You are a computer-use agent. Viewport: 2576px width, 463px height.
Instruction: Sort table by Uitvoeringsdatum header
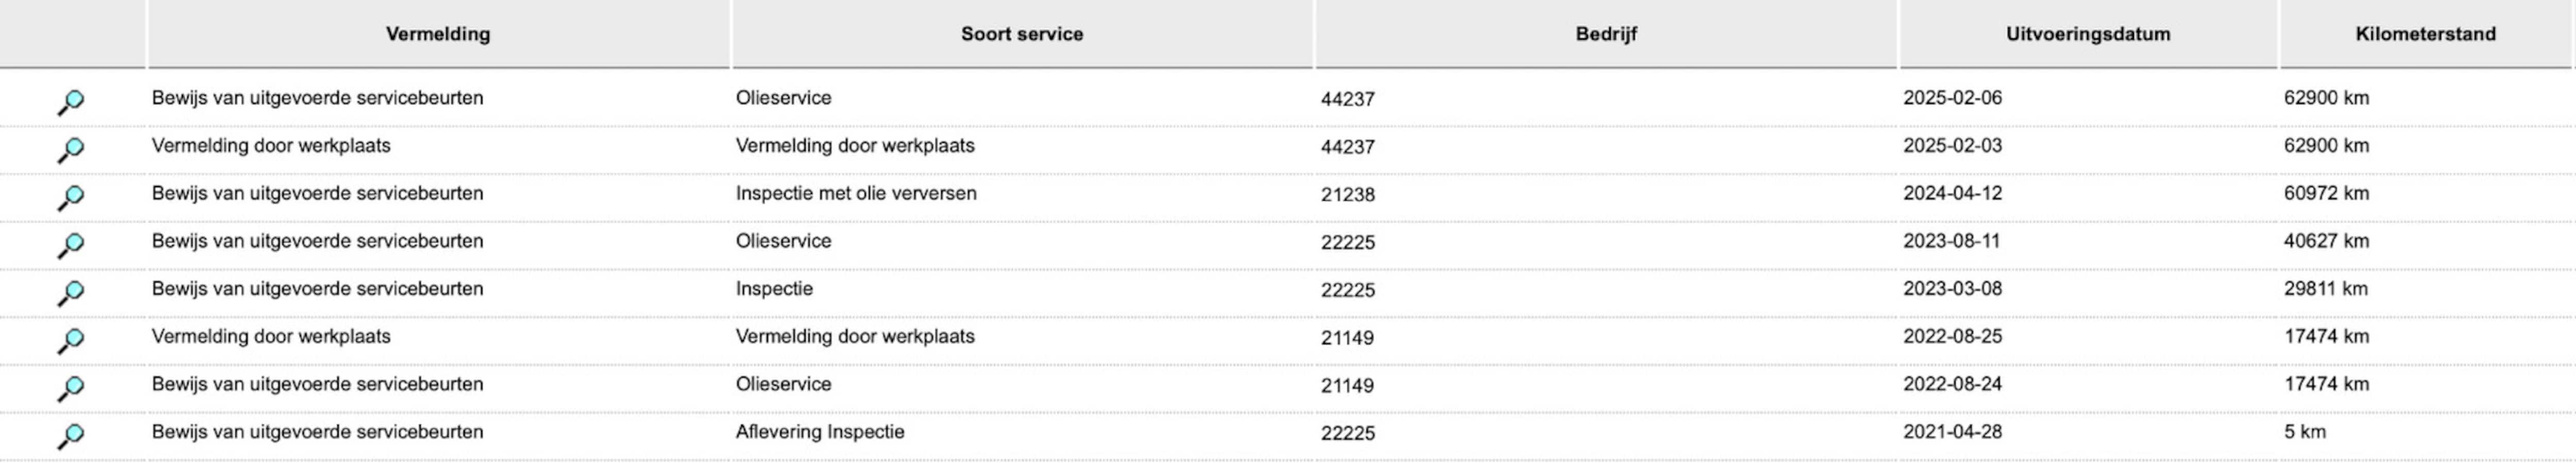tap(2088, 34)
